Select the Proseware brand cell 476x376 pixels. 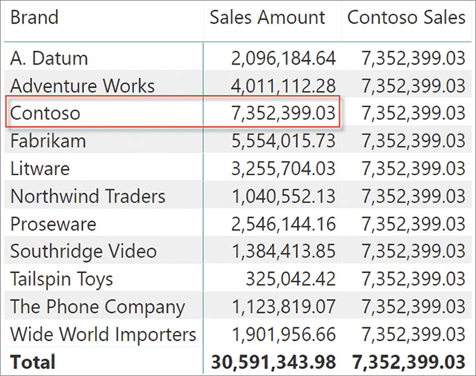pos(53,224)
